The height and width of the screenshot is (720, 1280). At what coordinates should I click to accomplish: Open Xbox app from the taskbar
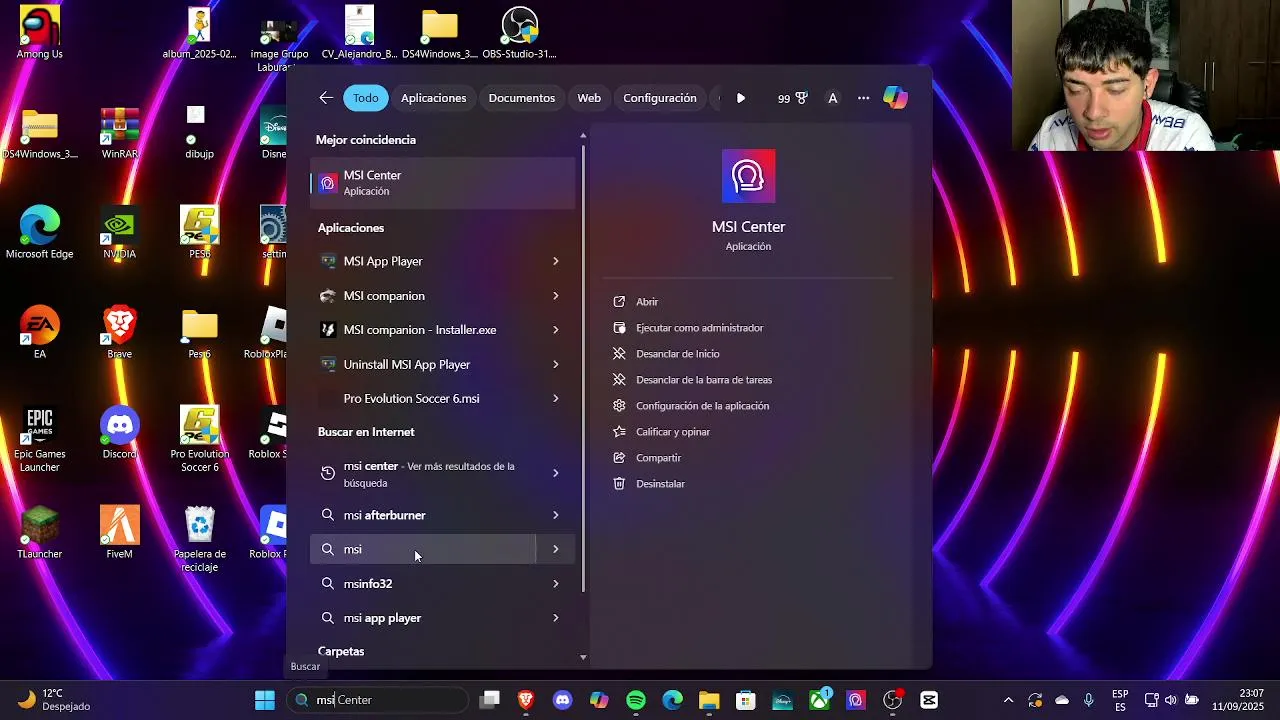click(820, 699)
